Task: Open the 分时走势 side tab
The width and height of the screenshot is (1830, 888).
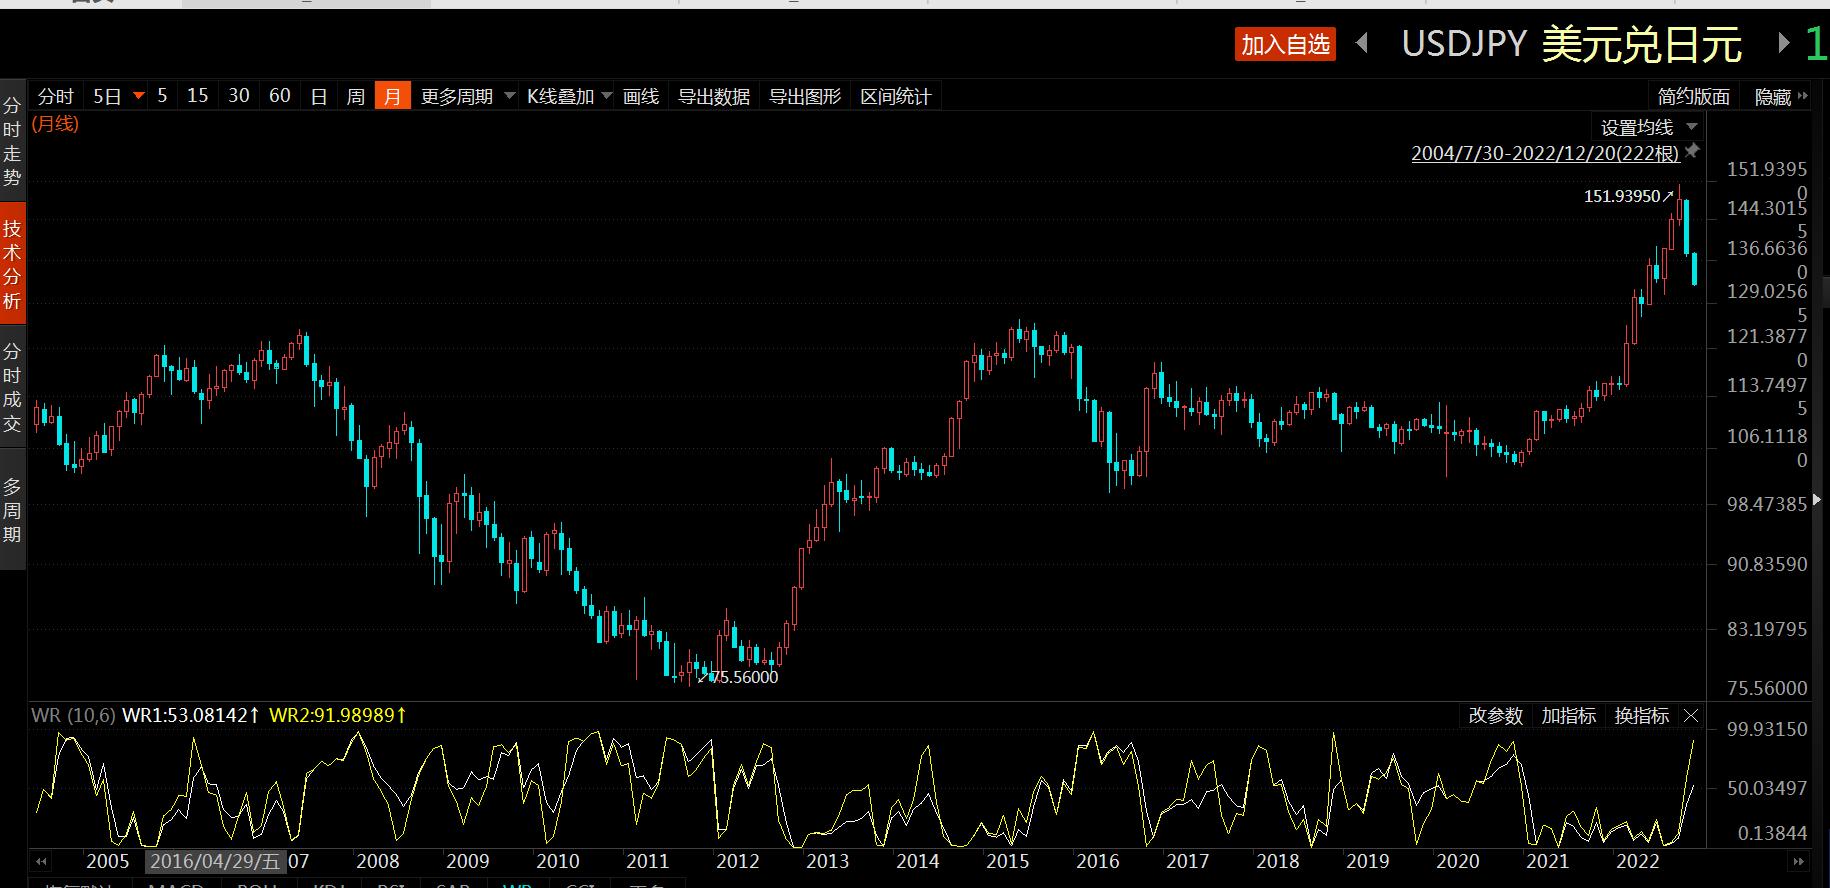Action: click(x=12, y=141)
